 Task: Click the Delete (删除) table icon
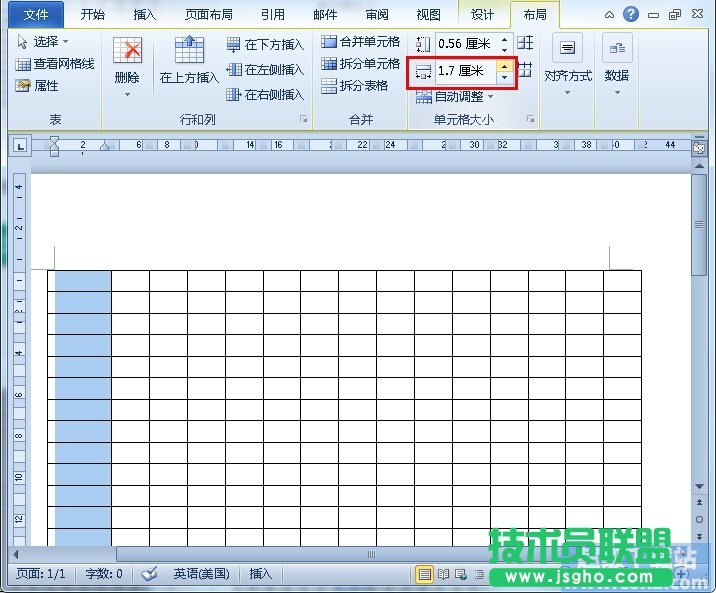click(127, 55)
